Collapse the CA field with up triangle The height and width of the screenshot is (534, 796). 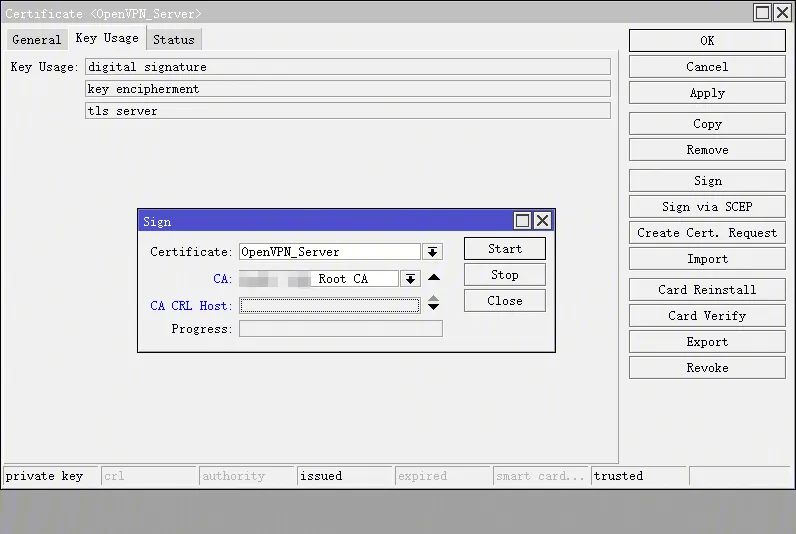point(434,278)
